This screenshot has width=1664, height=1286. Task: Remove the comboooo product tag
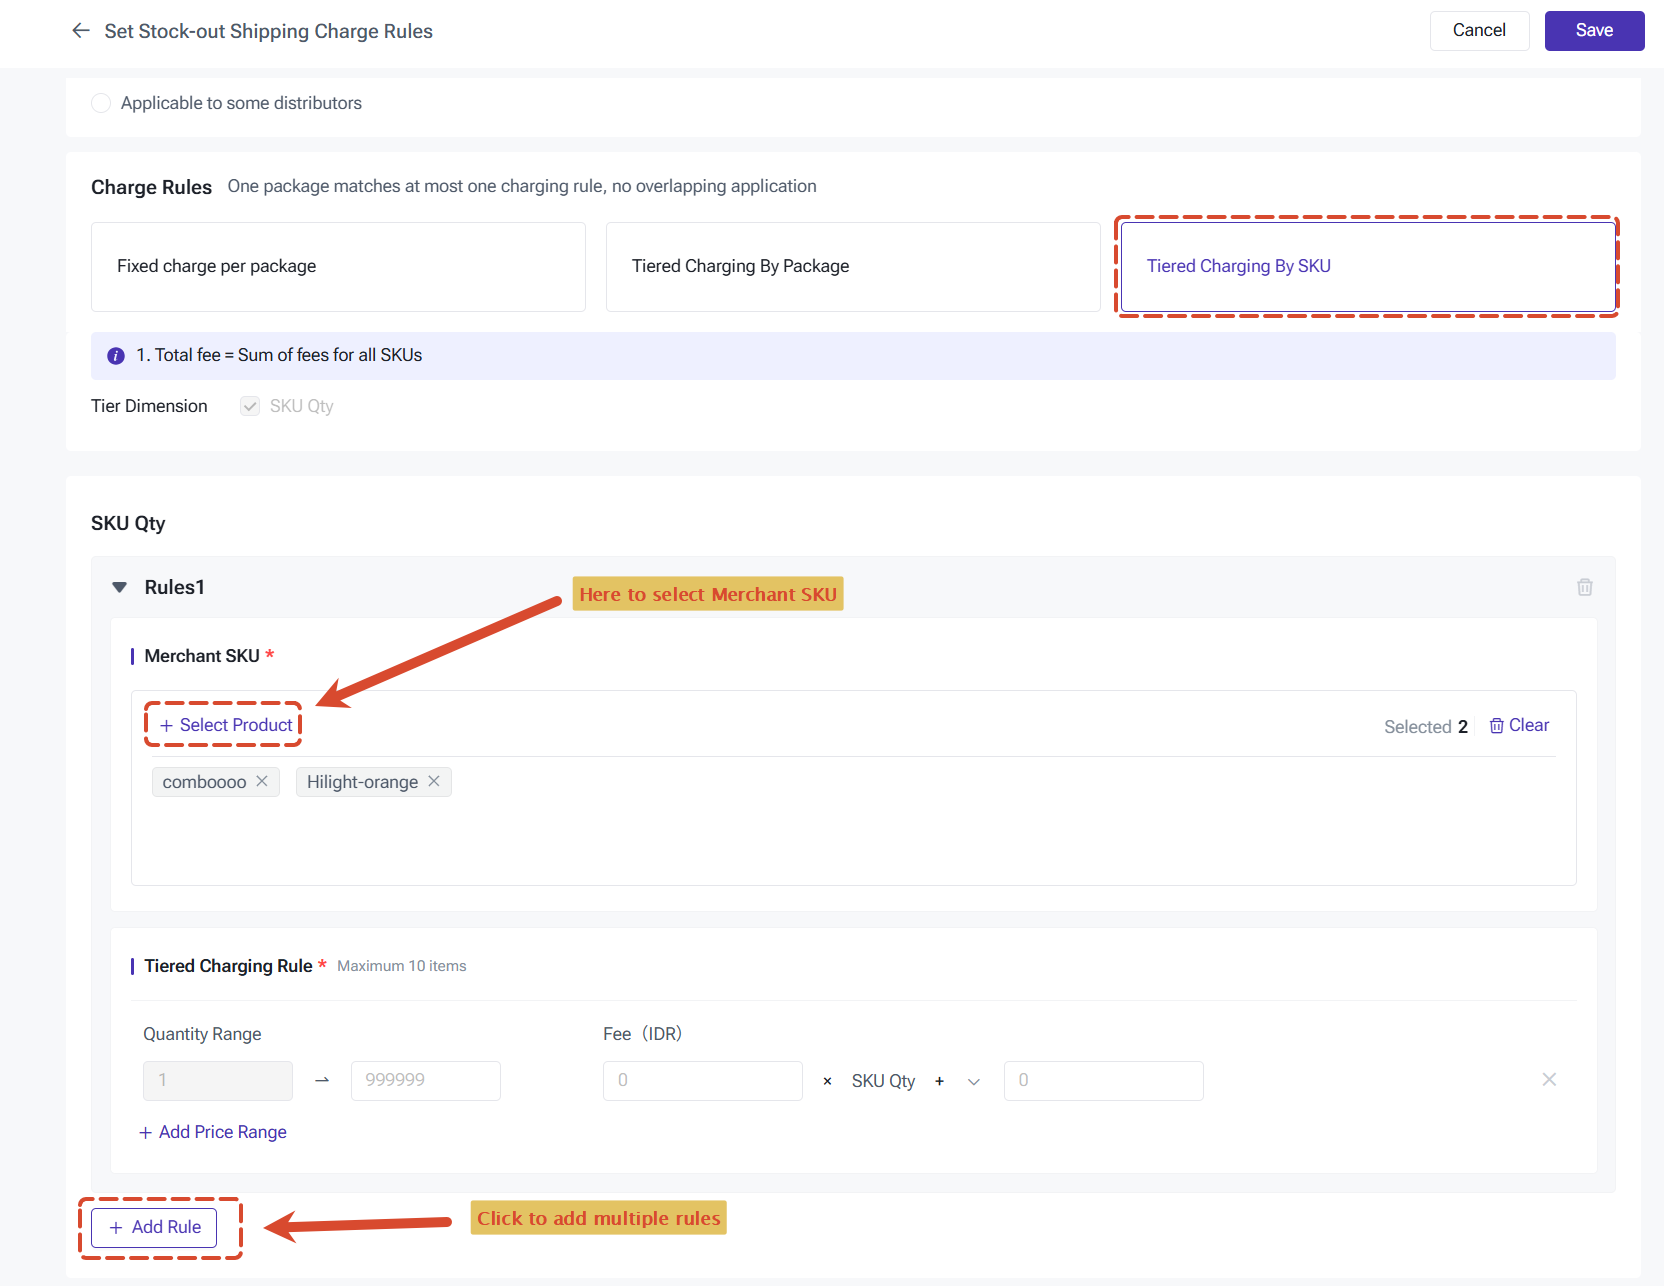(x=262, y=781)
